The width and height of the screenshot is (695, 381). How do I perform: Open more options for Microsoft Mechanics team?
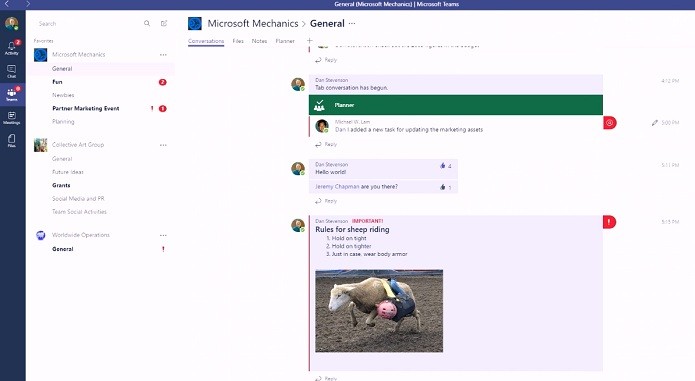click(163, 55)
